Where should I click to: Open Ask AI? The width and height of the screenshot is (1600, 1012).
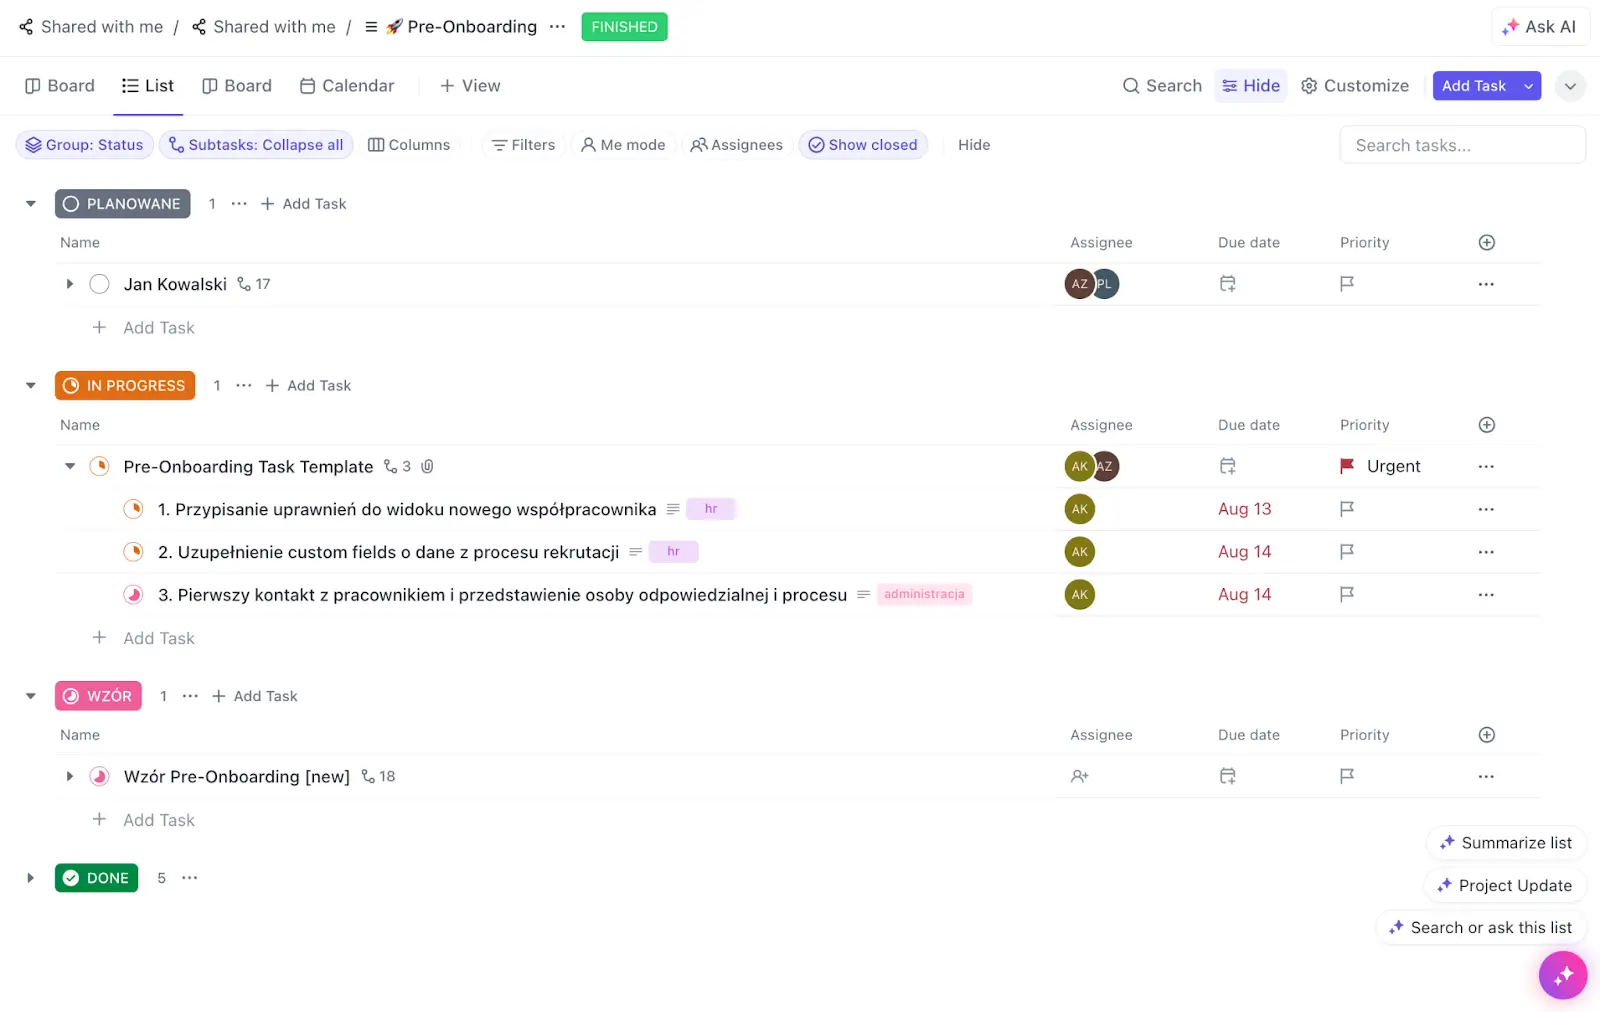pos(1540,27)
